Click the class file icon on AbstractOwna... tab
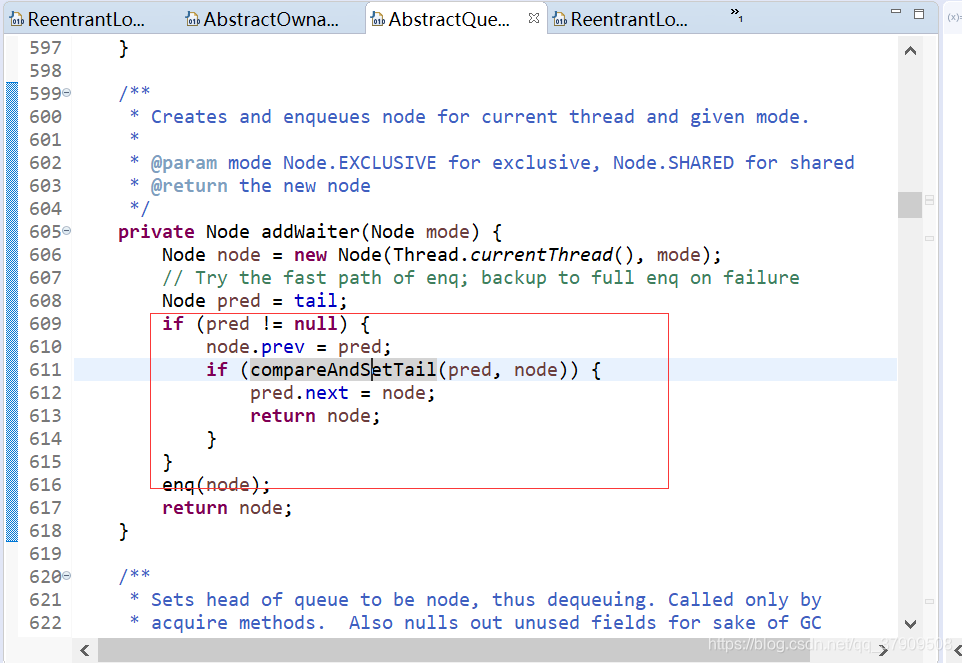The height and width of the screenshot is (663, 962). tap(193, 20)
